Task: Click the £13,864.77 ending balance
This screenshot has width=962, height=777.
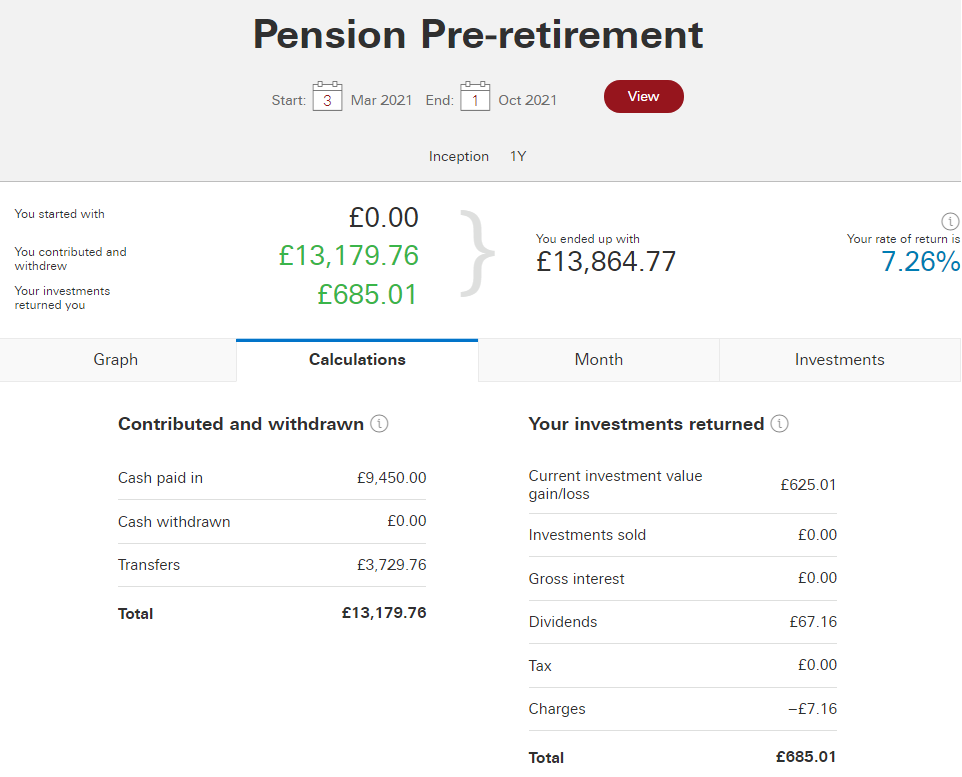Action: point(606,262)
